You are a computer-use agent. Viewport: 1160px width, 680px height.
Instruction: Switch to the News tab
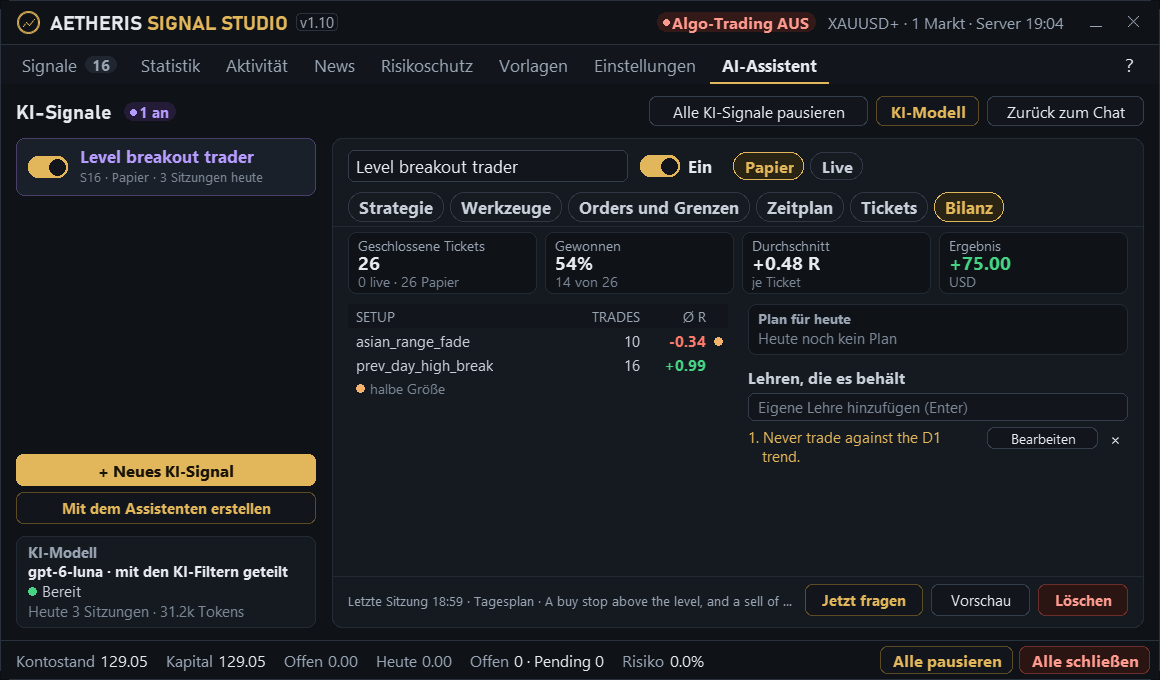click(334, 66)
